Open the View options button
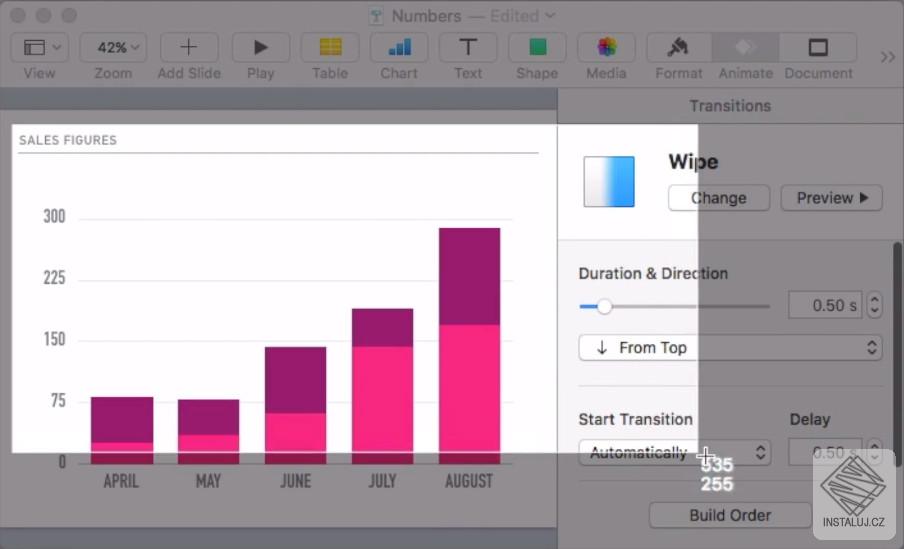This screenshot has height=549, width=904. 39,47
